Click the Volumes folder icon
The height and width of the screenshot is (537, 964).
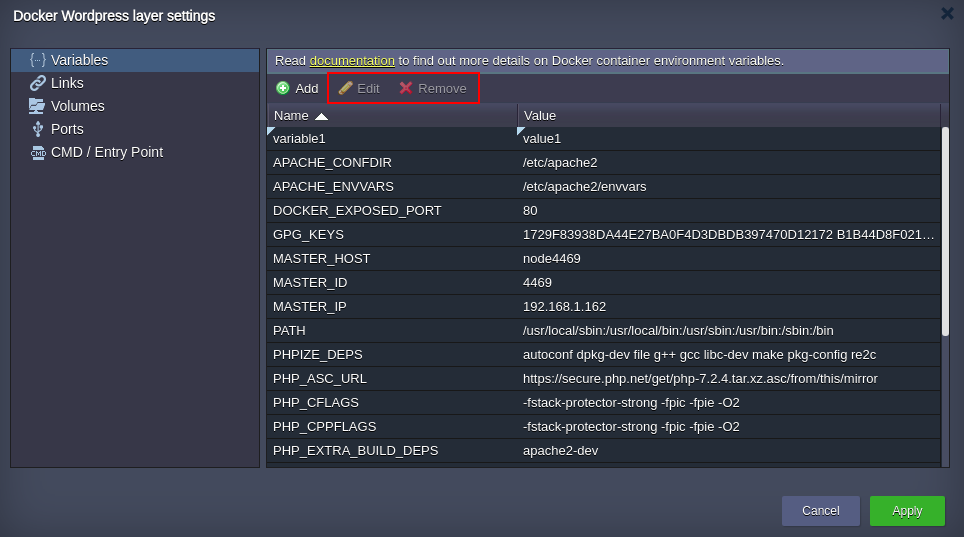coord(37,106)
